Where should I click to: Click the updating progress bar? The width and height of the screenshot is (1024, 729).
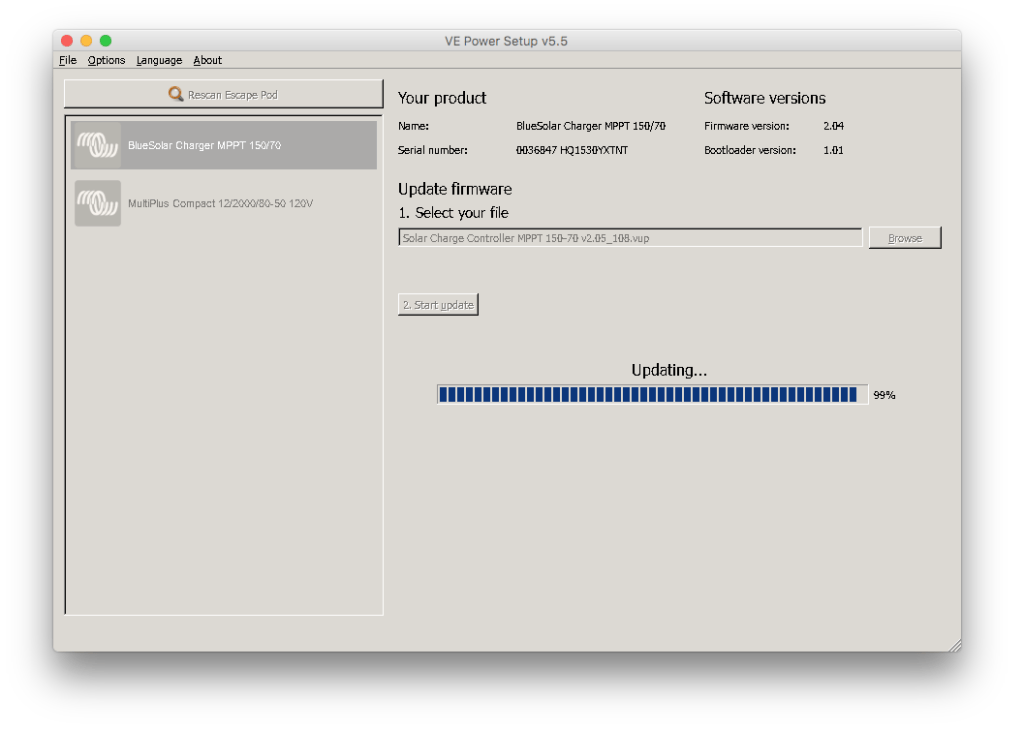point(652,395)
